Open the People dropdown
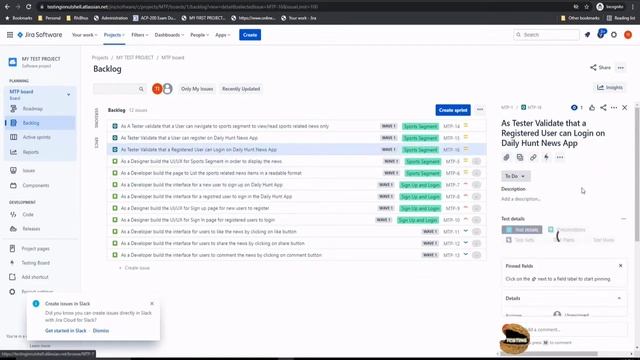Viewport: 640px width, 360px height. click(199, 35)
